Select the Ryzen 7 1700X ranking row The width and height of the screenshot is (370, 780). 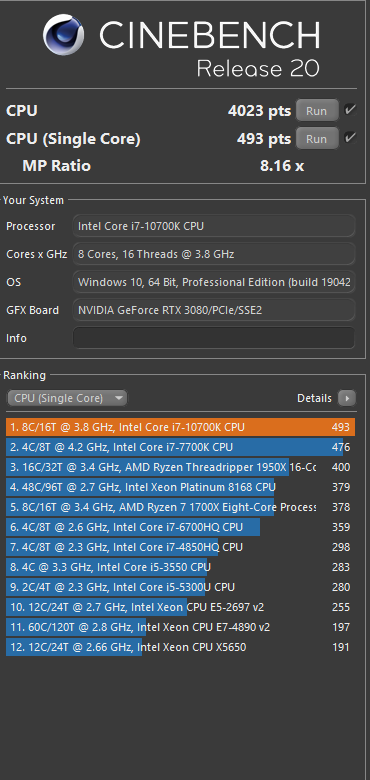pos(181,507)
